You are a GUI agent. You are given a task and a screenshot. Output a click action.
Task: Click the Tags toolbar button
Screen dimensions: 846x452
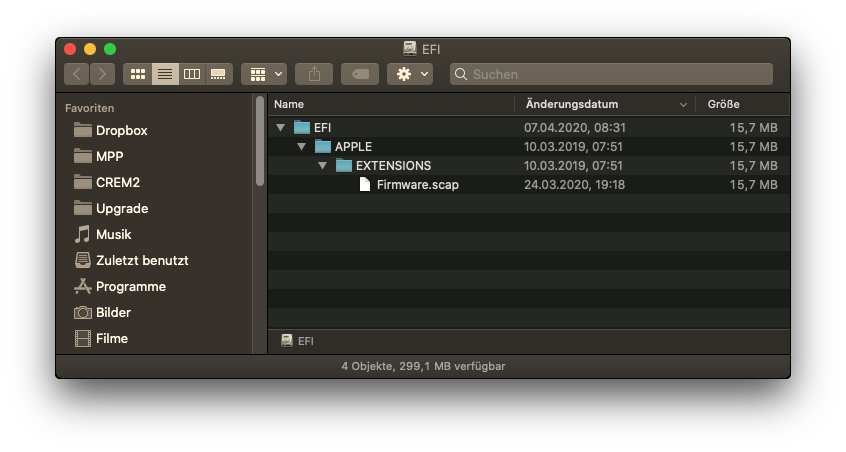(360, 74)
